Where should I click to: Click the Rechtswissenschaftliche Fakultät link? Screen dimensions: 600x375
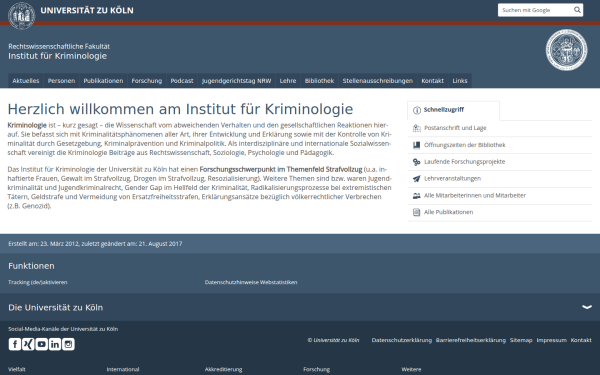pos(59,46)
